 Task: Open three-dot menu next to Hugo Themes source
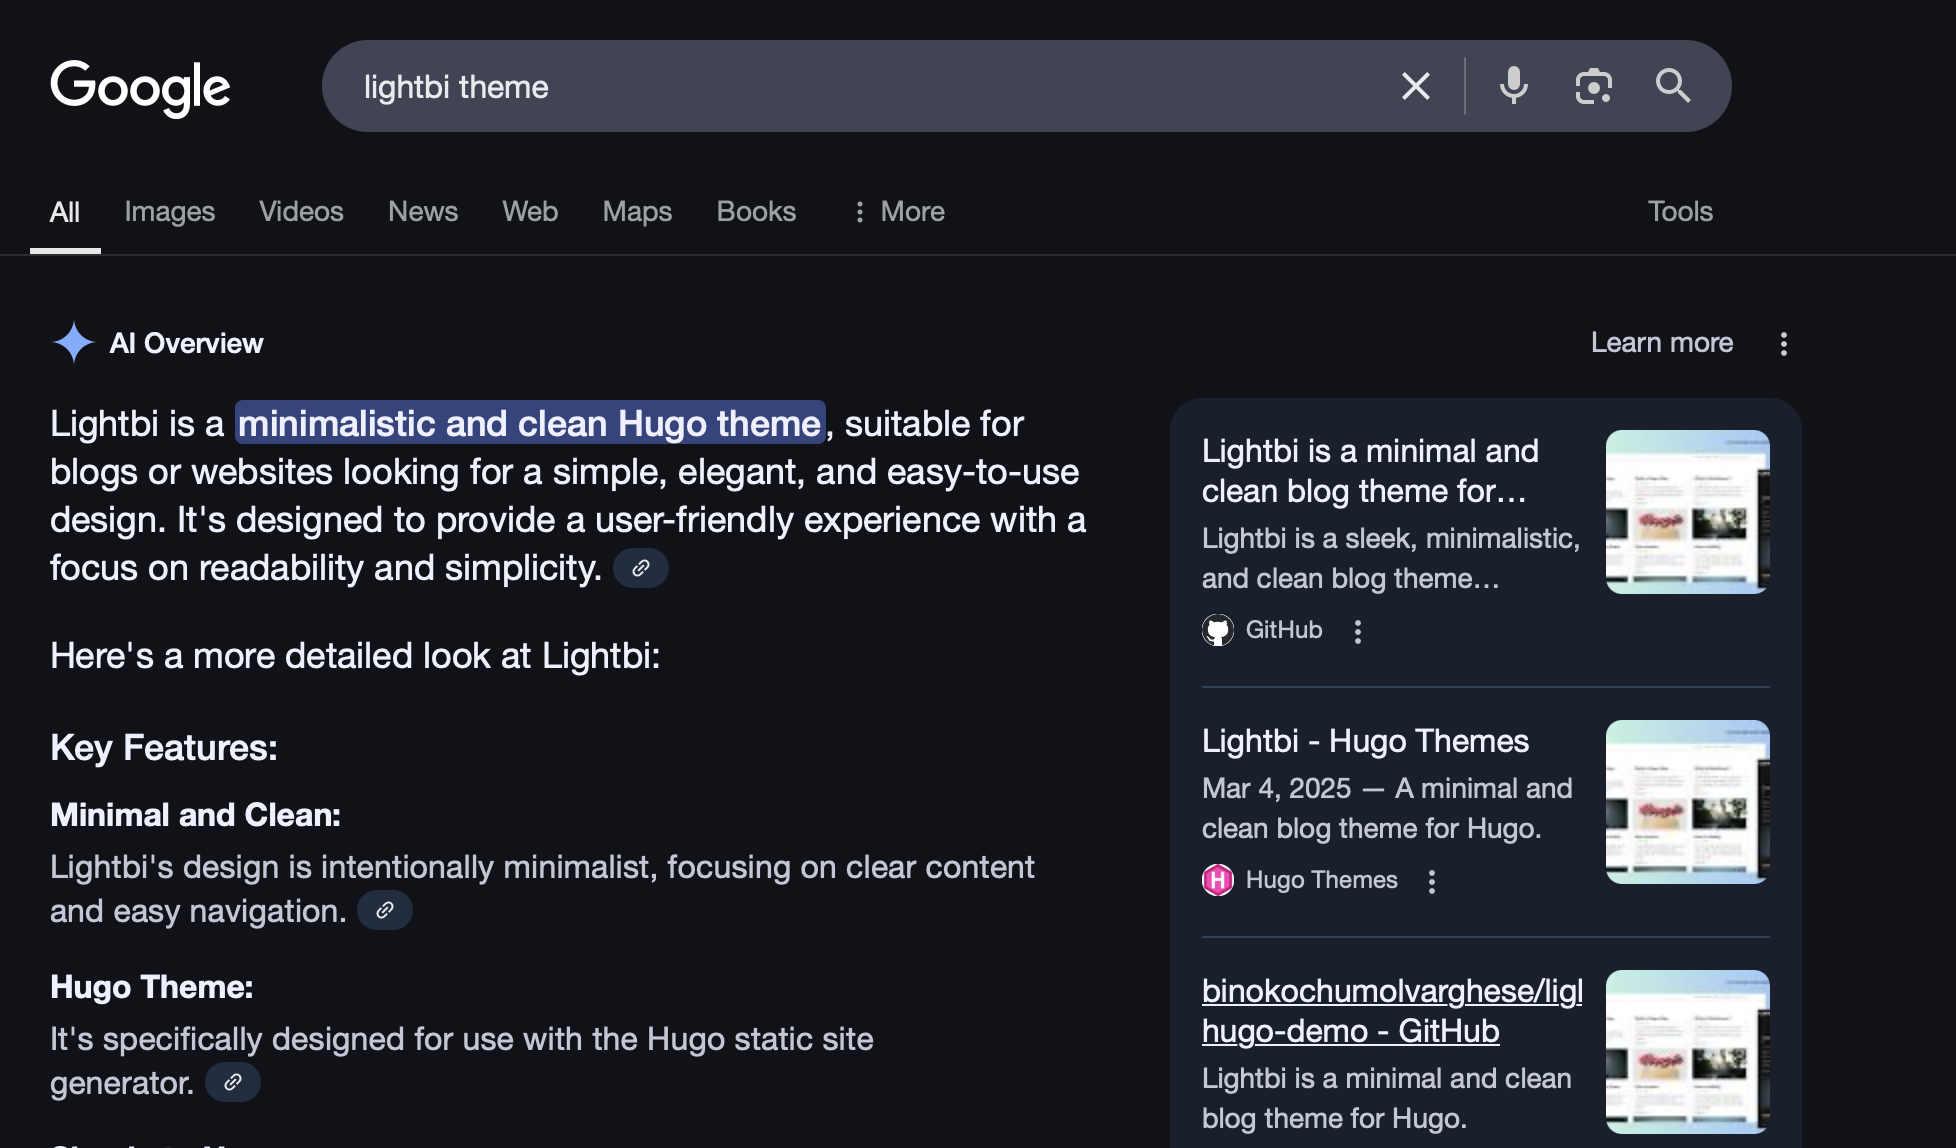pos(1431,881)
